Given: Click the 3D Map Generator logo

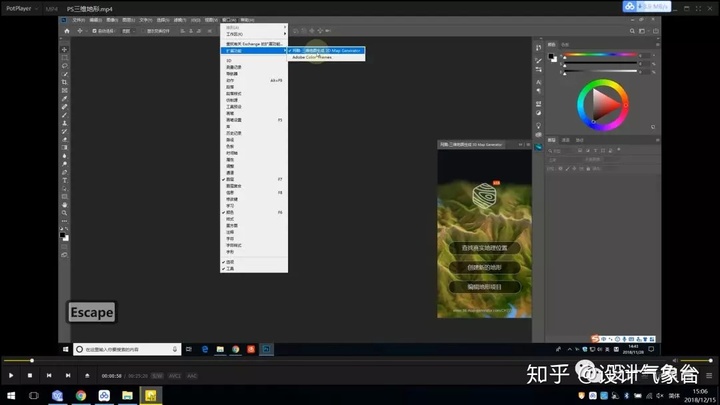Looking at the screenshot, I should (x=484, y=196).
